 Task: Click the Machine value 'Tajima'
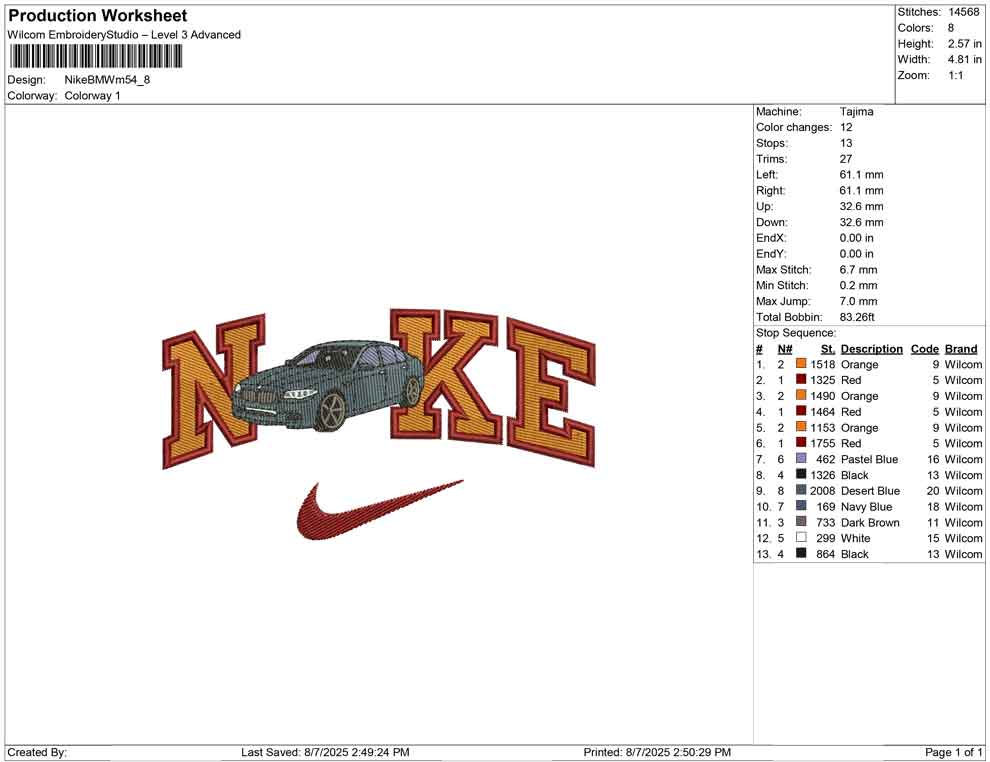pyautogui.click(x=856, y=111)
